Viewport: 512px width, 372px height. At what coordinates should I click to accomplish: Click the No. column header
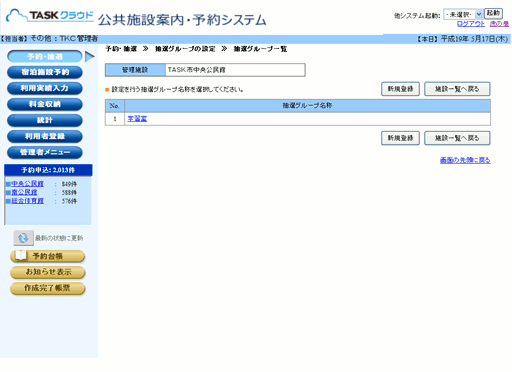115,106
